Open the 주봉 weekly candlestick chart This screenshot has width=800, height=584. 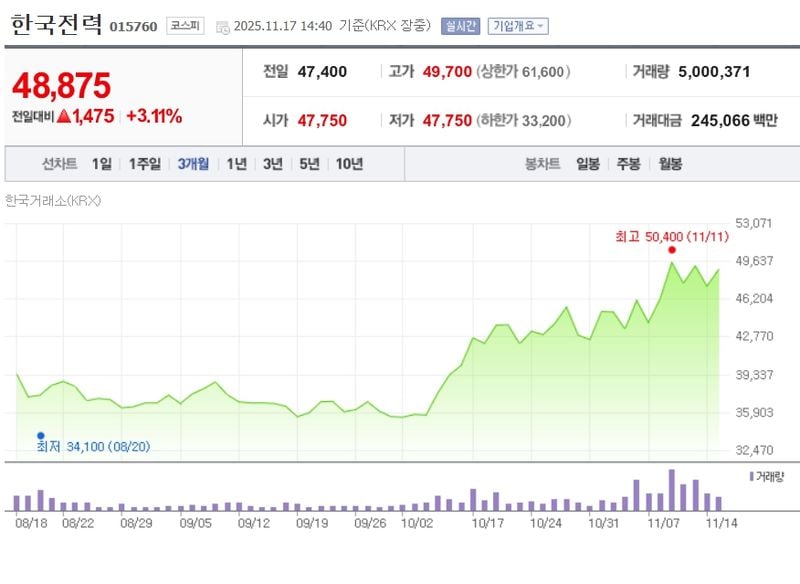628,164
